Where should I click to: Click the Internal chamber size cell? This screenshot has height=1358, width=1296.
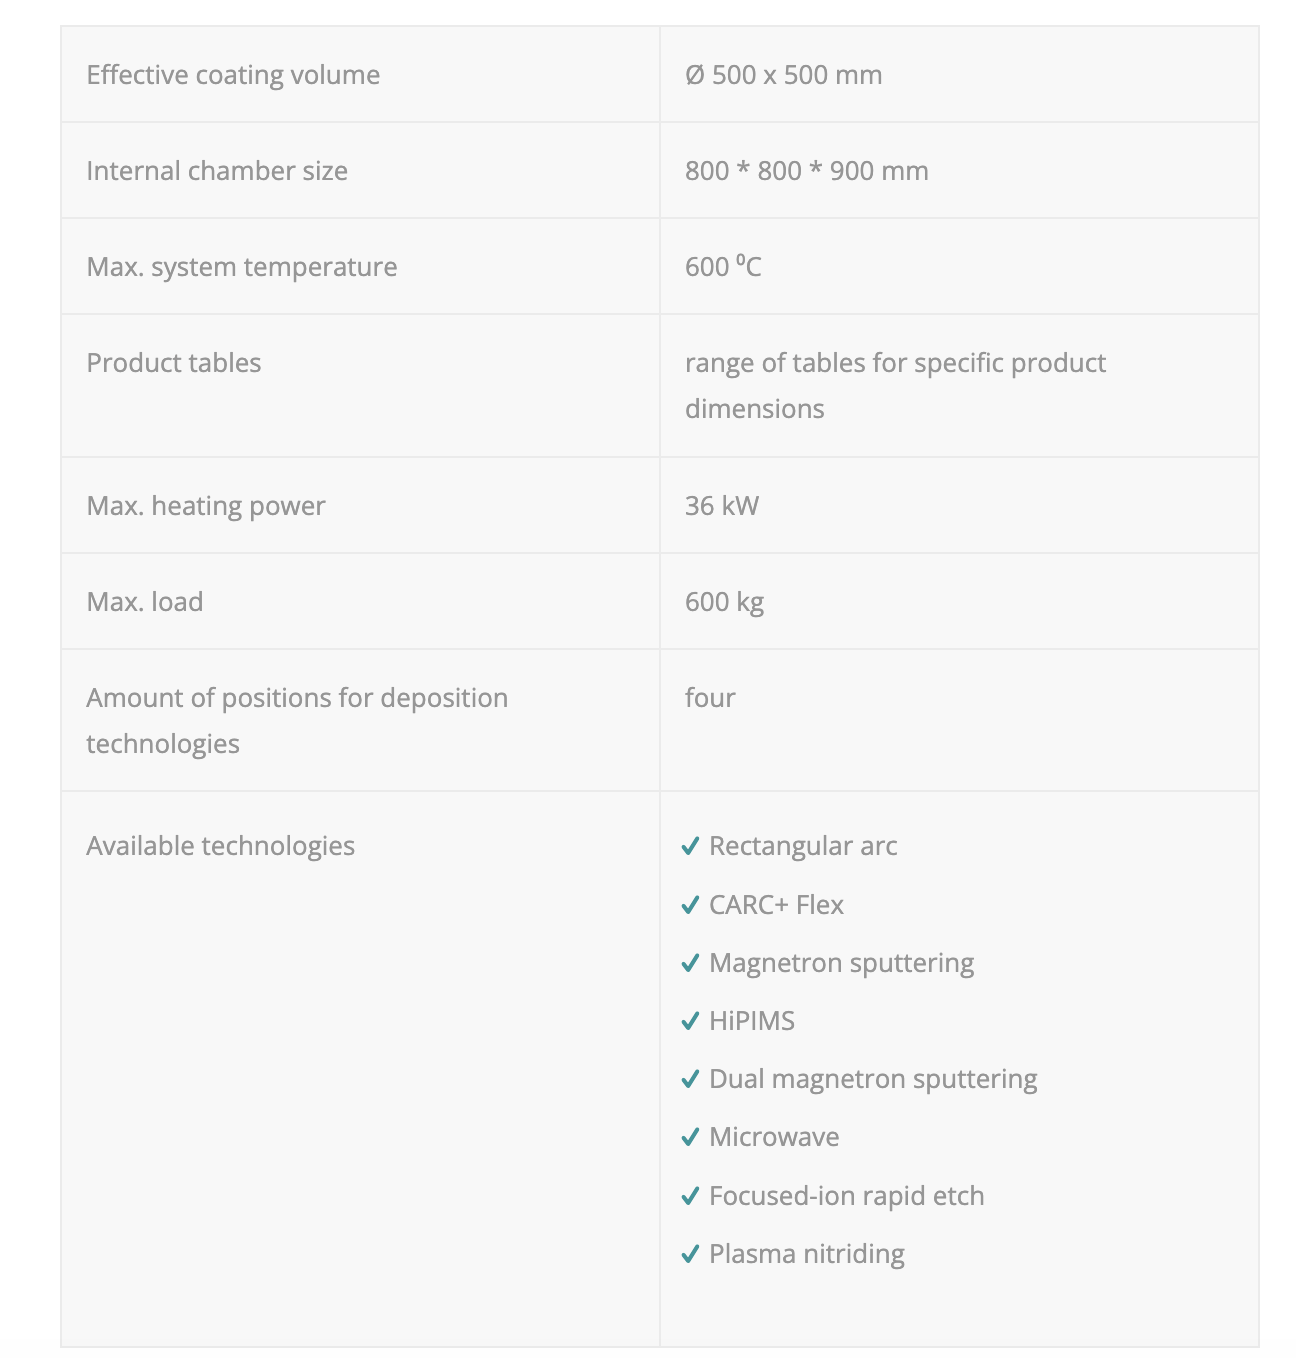pos(217,171)
